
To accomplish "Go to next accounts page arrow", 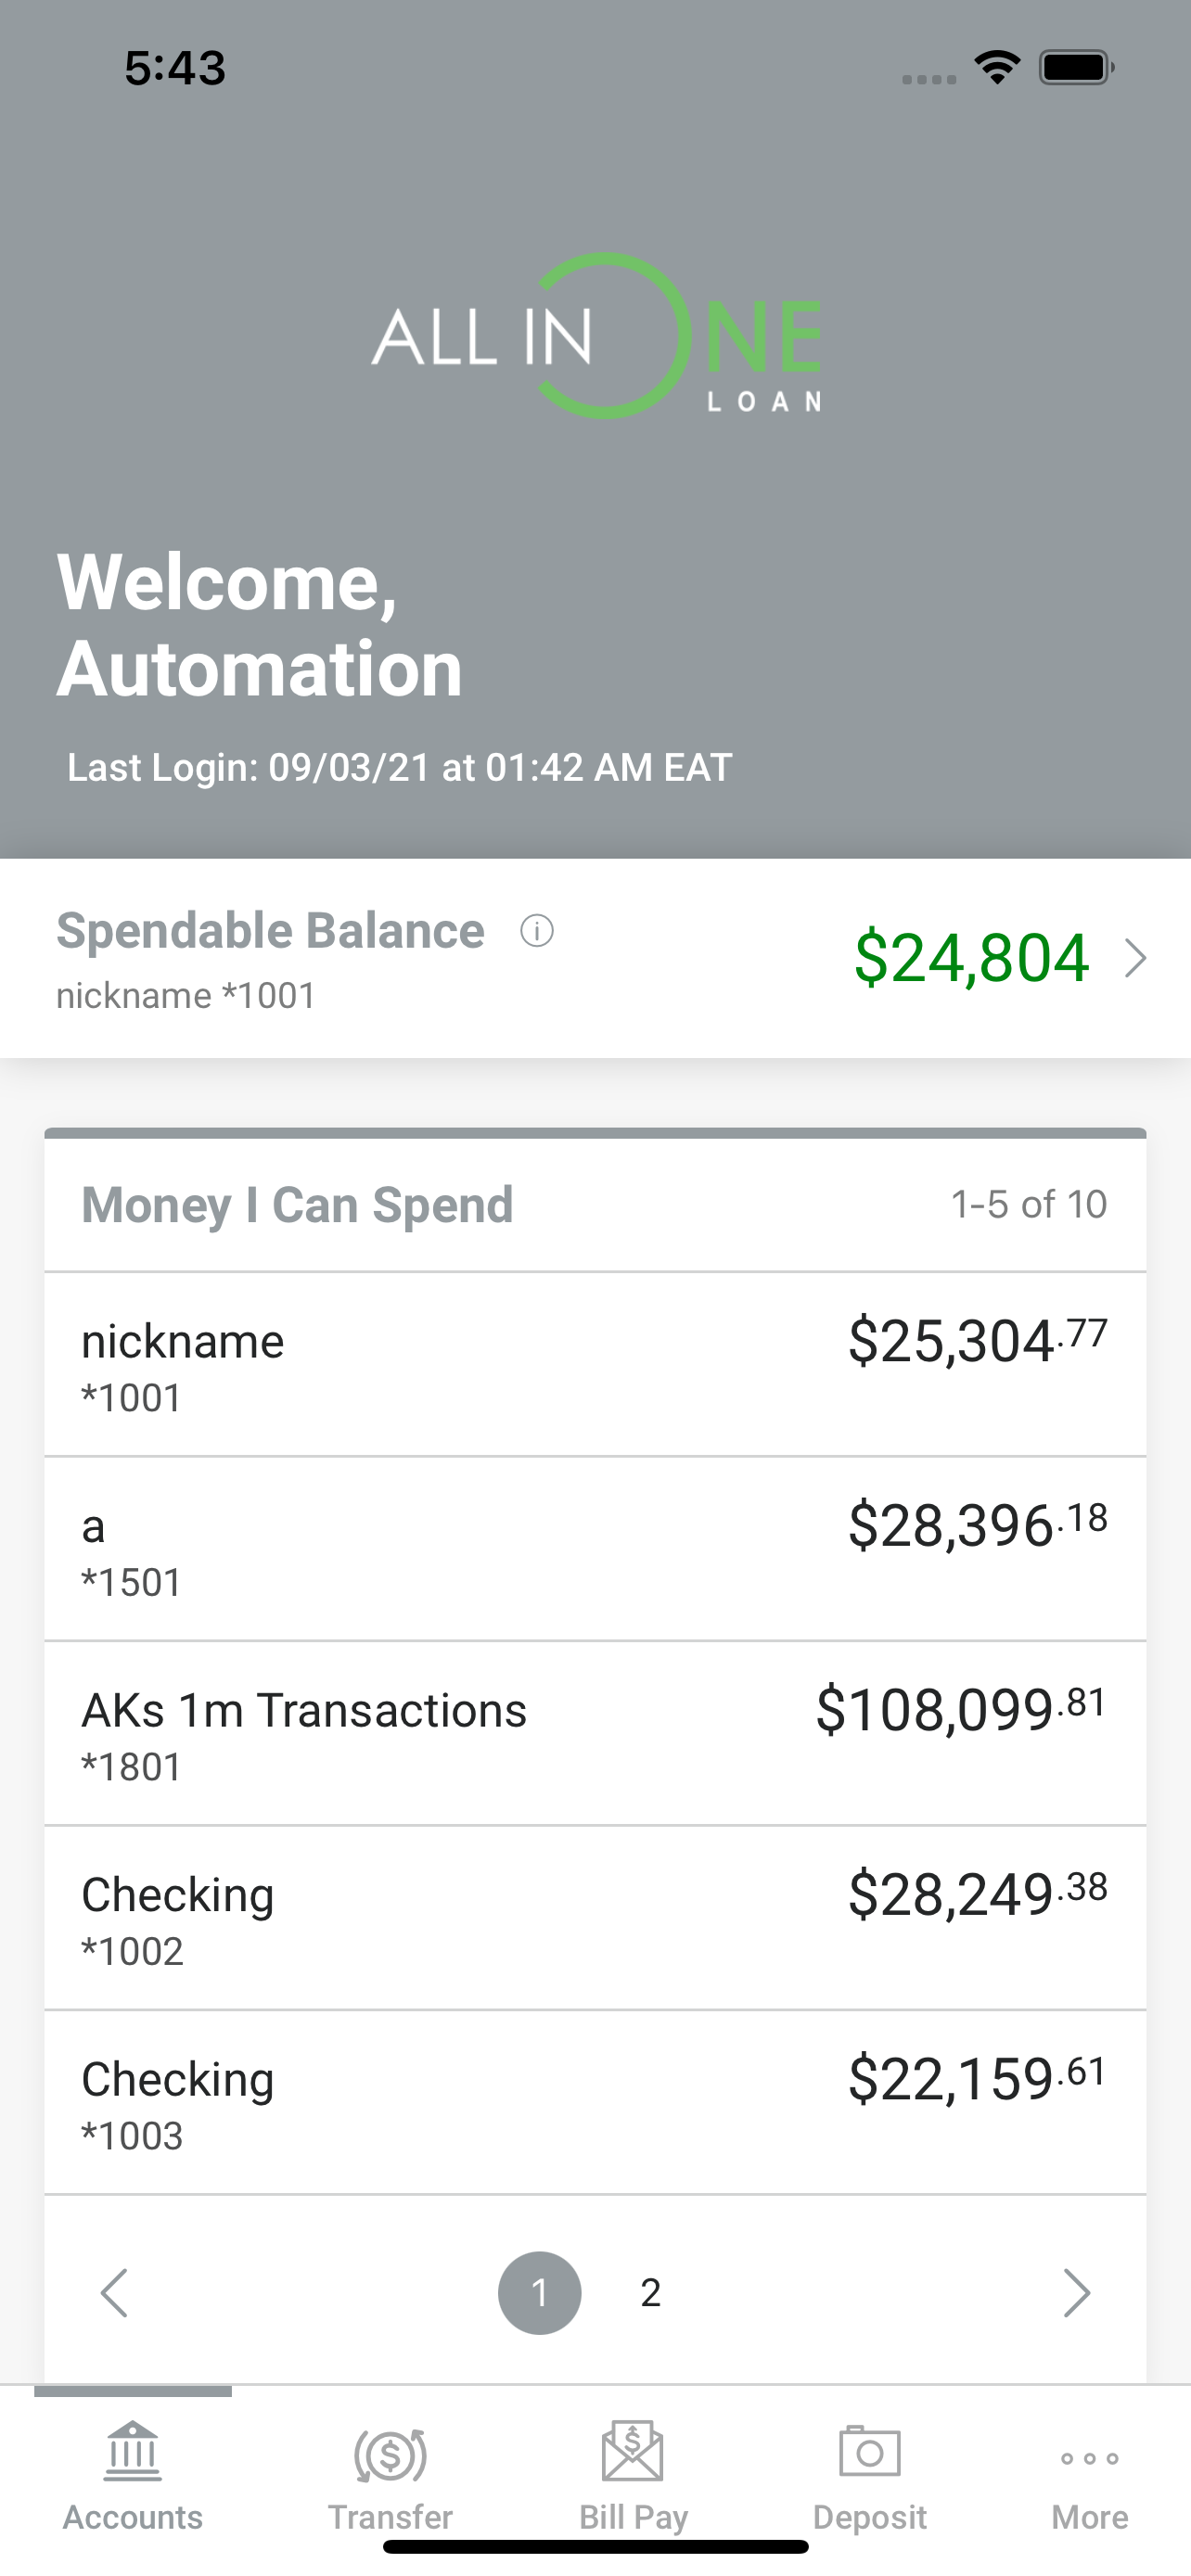I will [x=1076, y=2292].
